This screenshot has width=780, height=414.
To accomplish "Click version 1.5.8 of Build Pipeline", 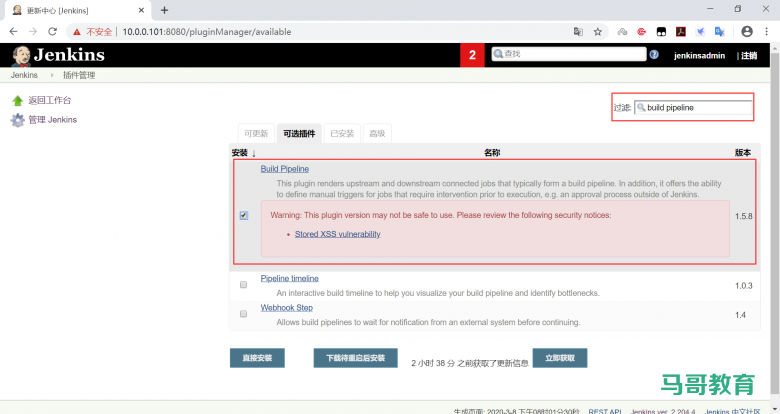I will click(743, 216).
